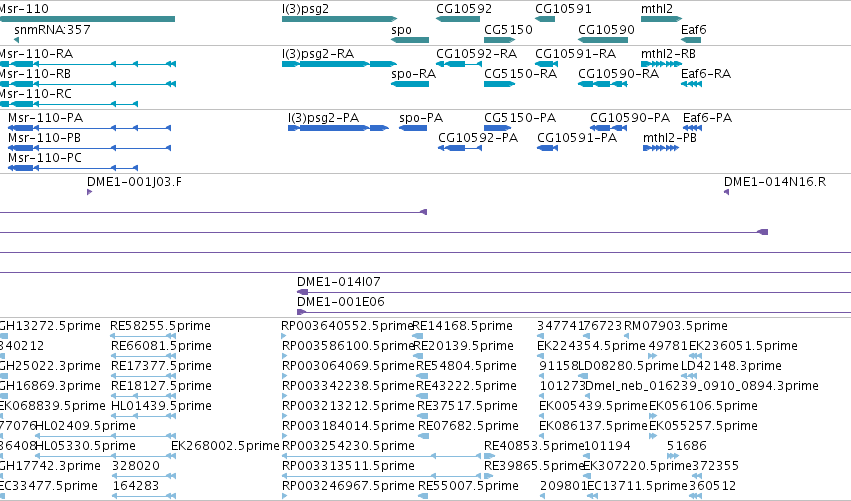The height and width of the screenshot is (501, 851).
Task: Select protein spo-PA
Action: click(421, 118)
